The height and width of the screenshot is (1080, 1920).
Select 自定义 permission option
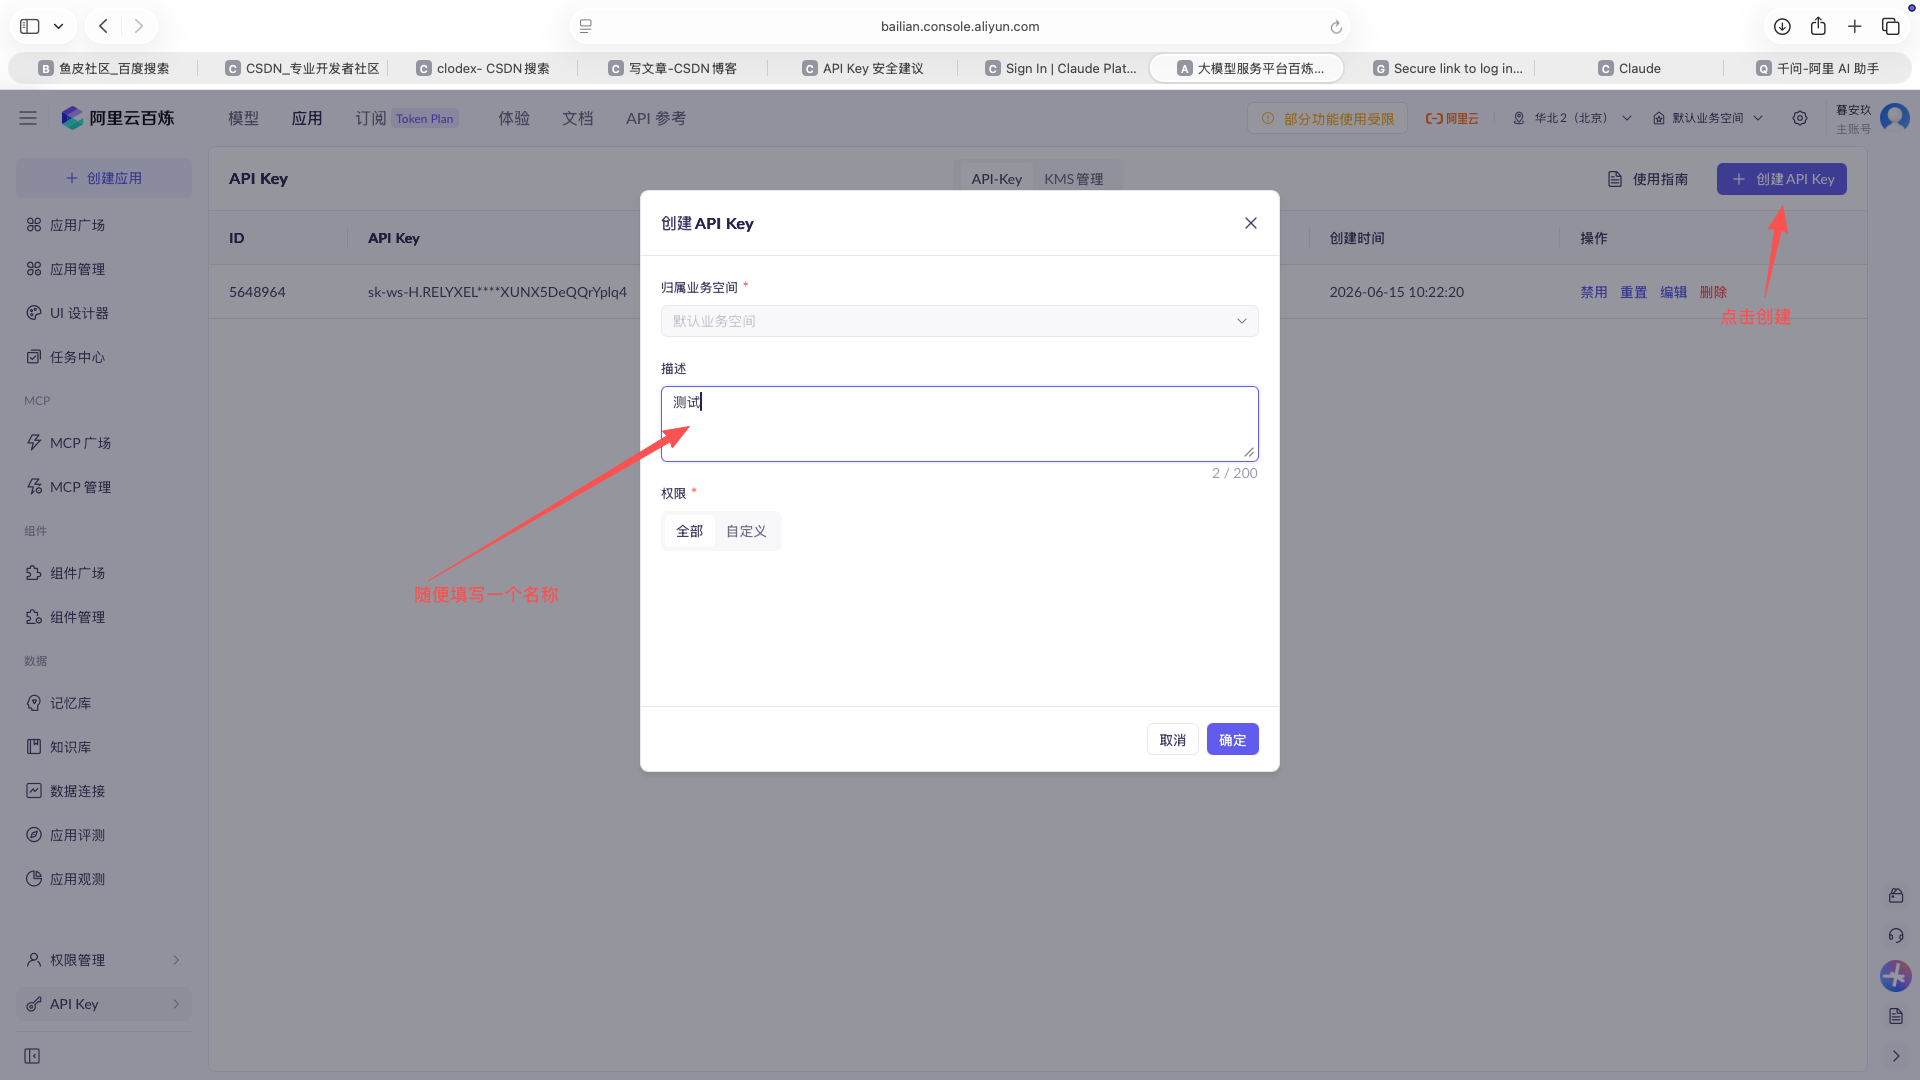(746, 531)
